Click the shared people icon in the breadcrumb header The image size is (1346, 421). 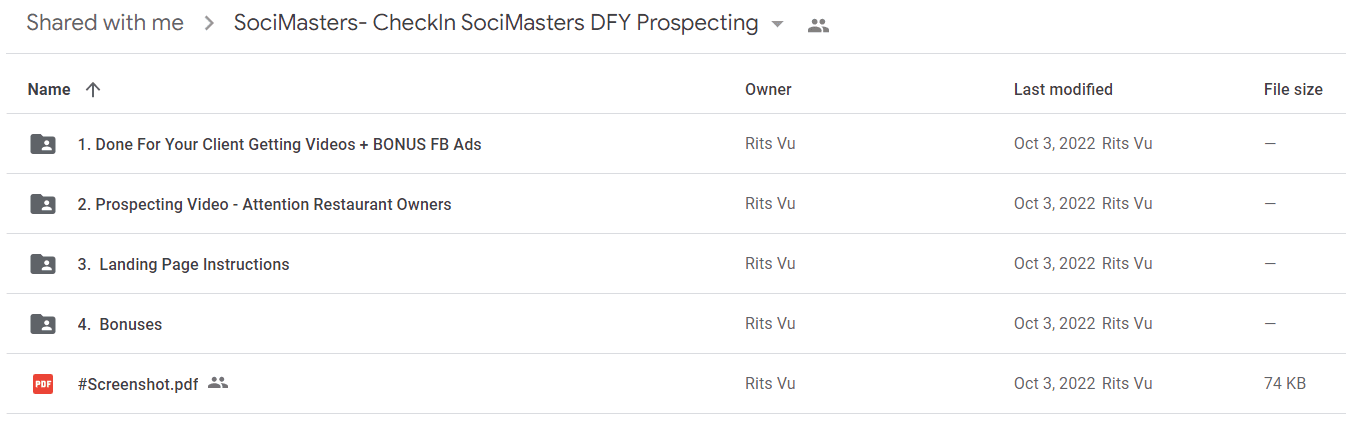pos(818,26)
